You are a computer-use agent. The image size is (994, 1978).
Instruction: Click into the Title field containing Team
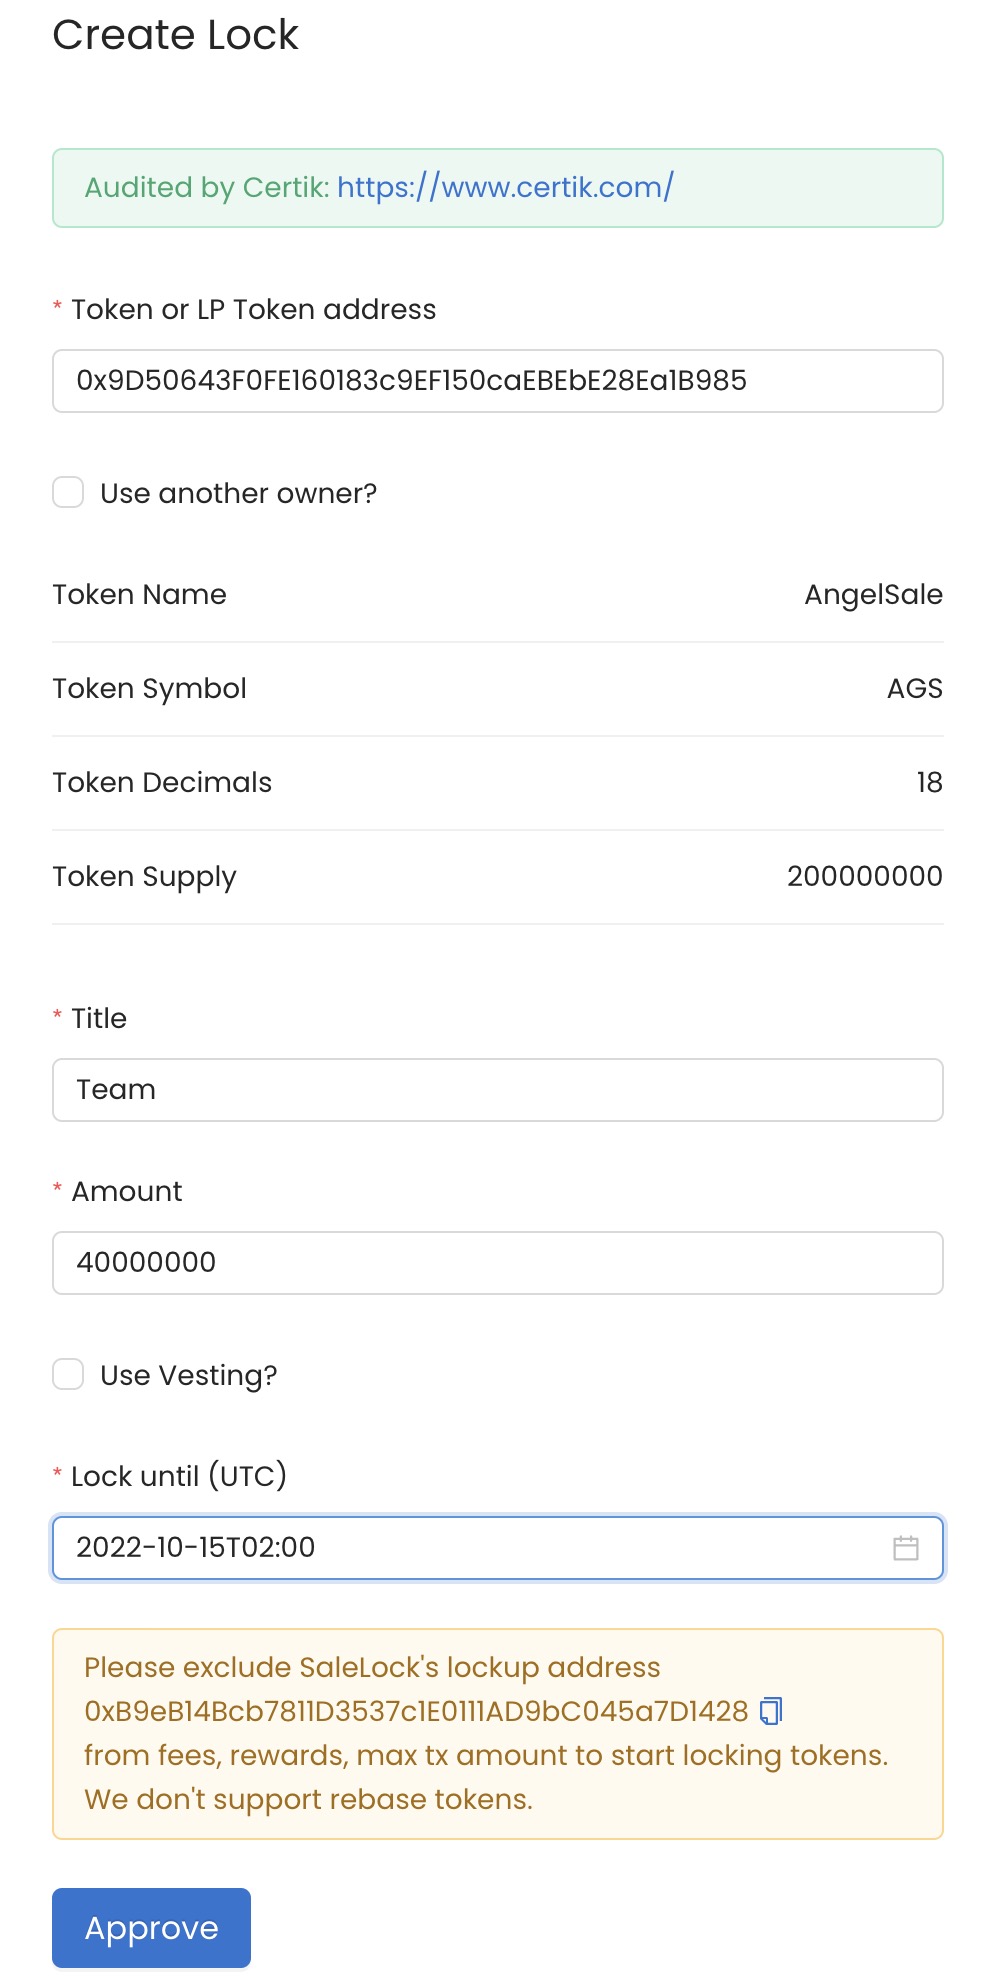[x=498, y=1090]
